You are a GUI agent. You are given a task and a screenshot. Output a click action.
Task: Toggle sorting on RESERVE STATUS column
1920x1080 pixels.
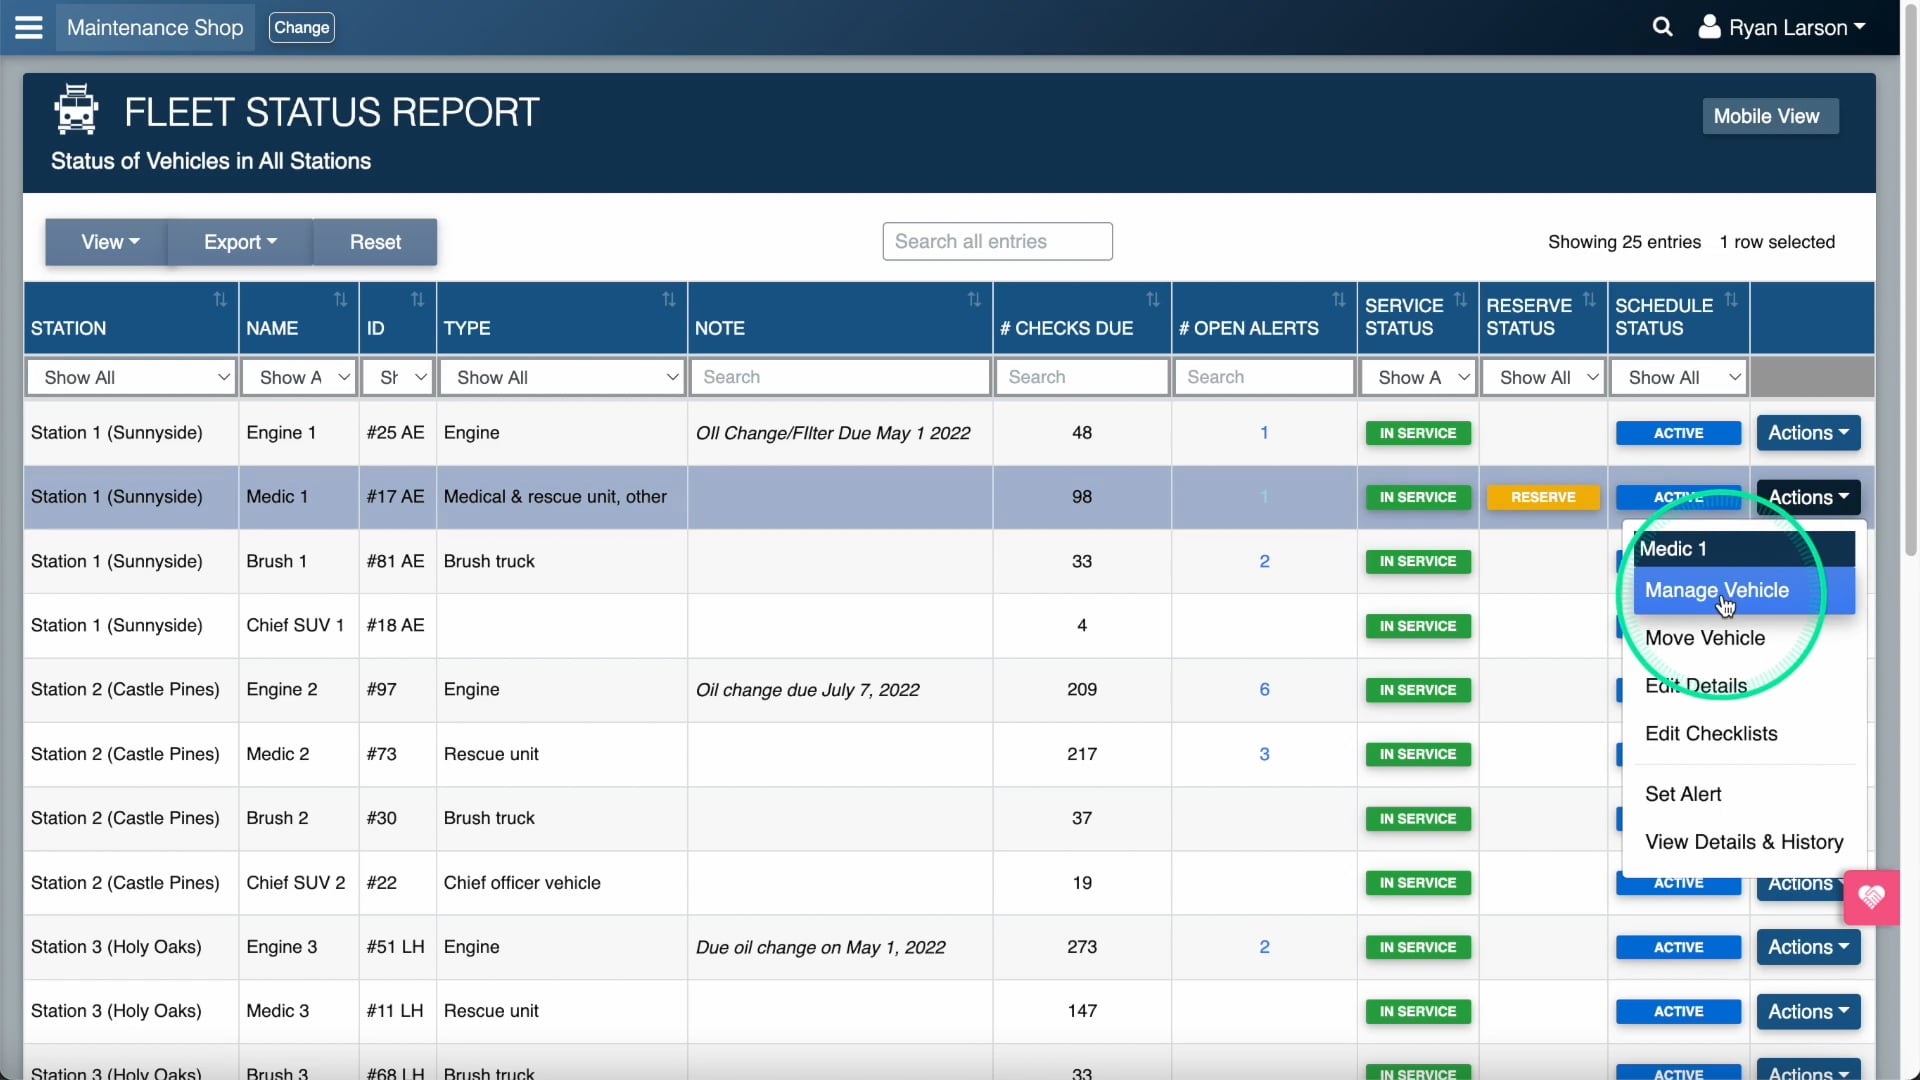[1589, 299]
